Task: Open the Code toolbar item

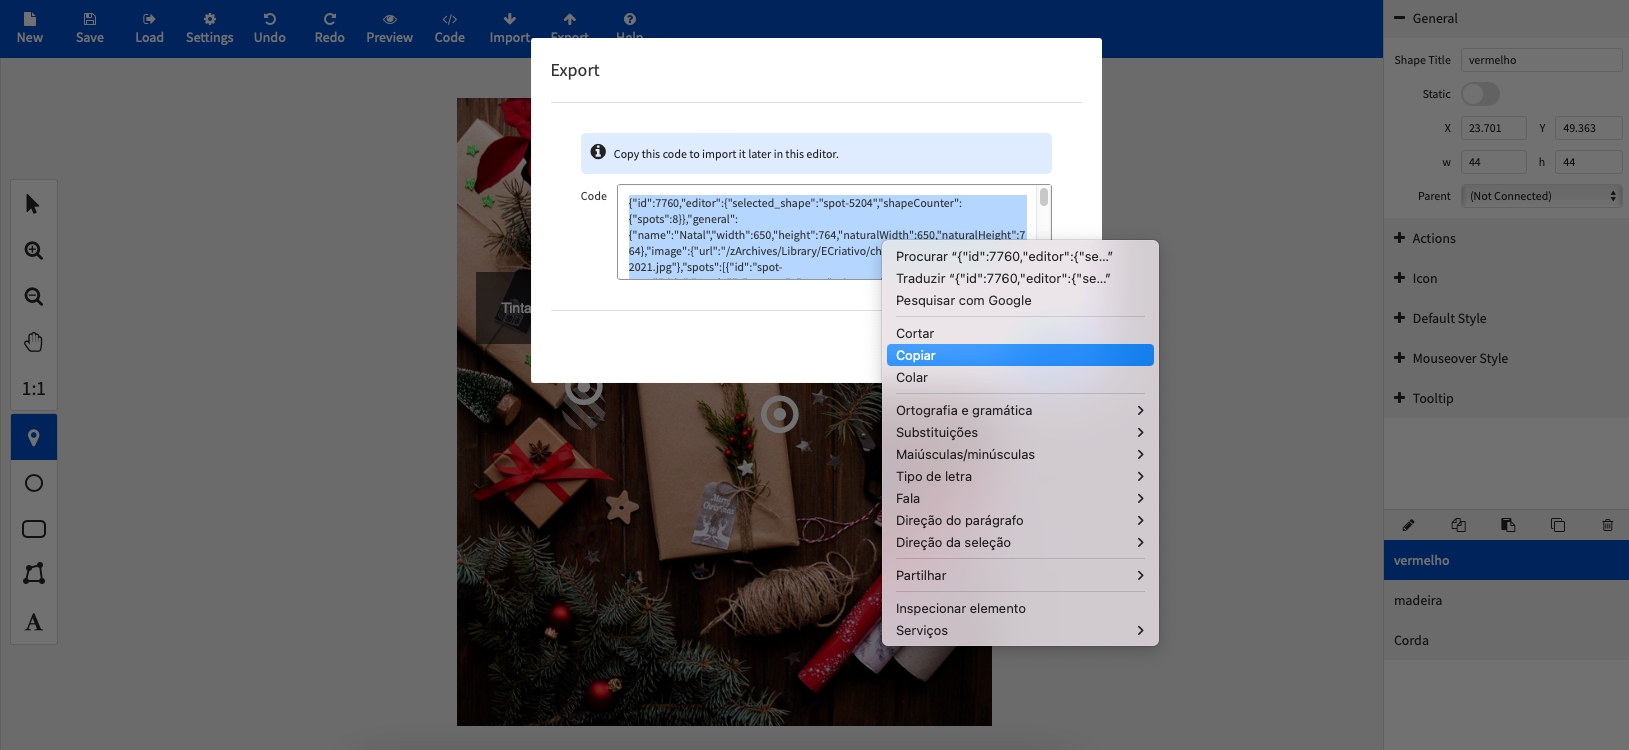Action: (449, 28)
